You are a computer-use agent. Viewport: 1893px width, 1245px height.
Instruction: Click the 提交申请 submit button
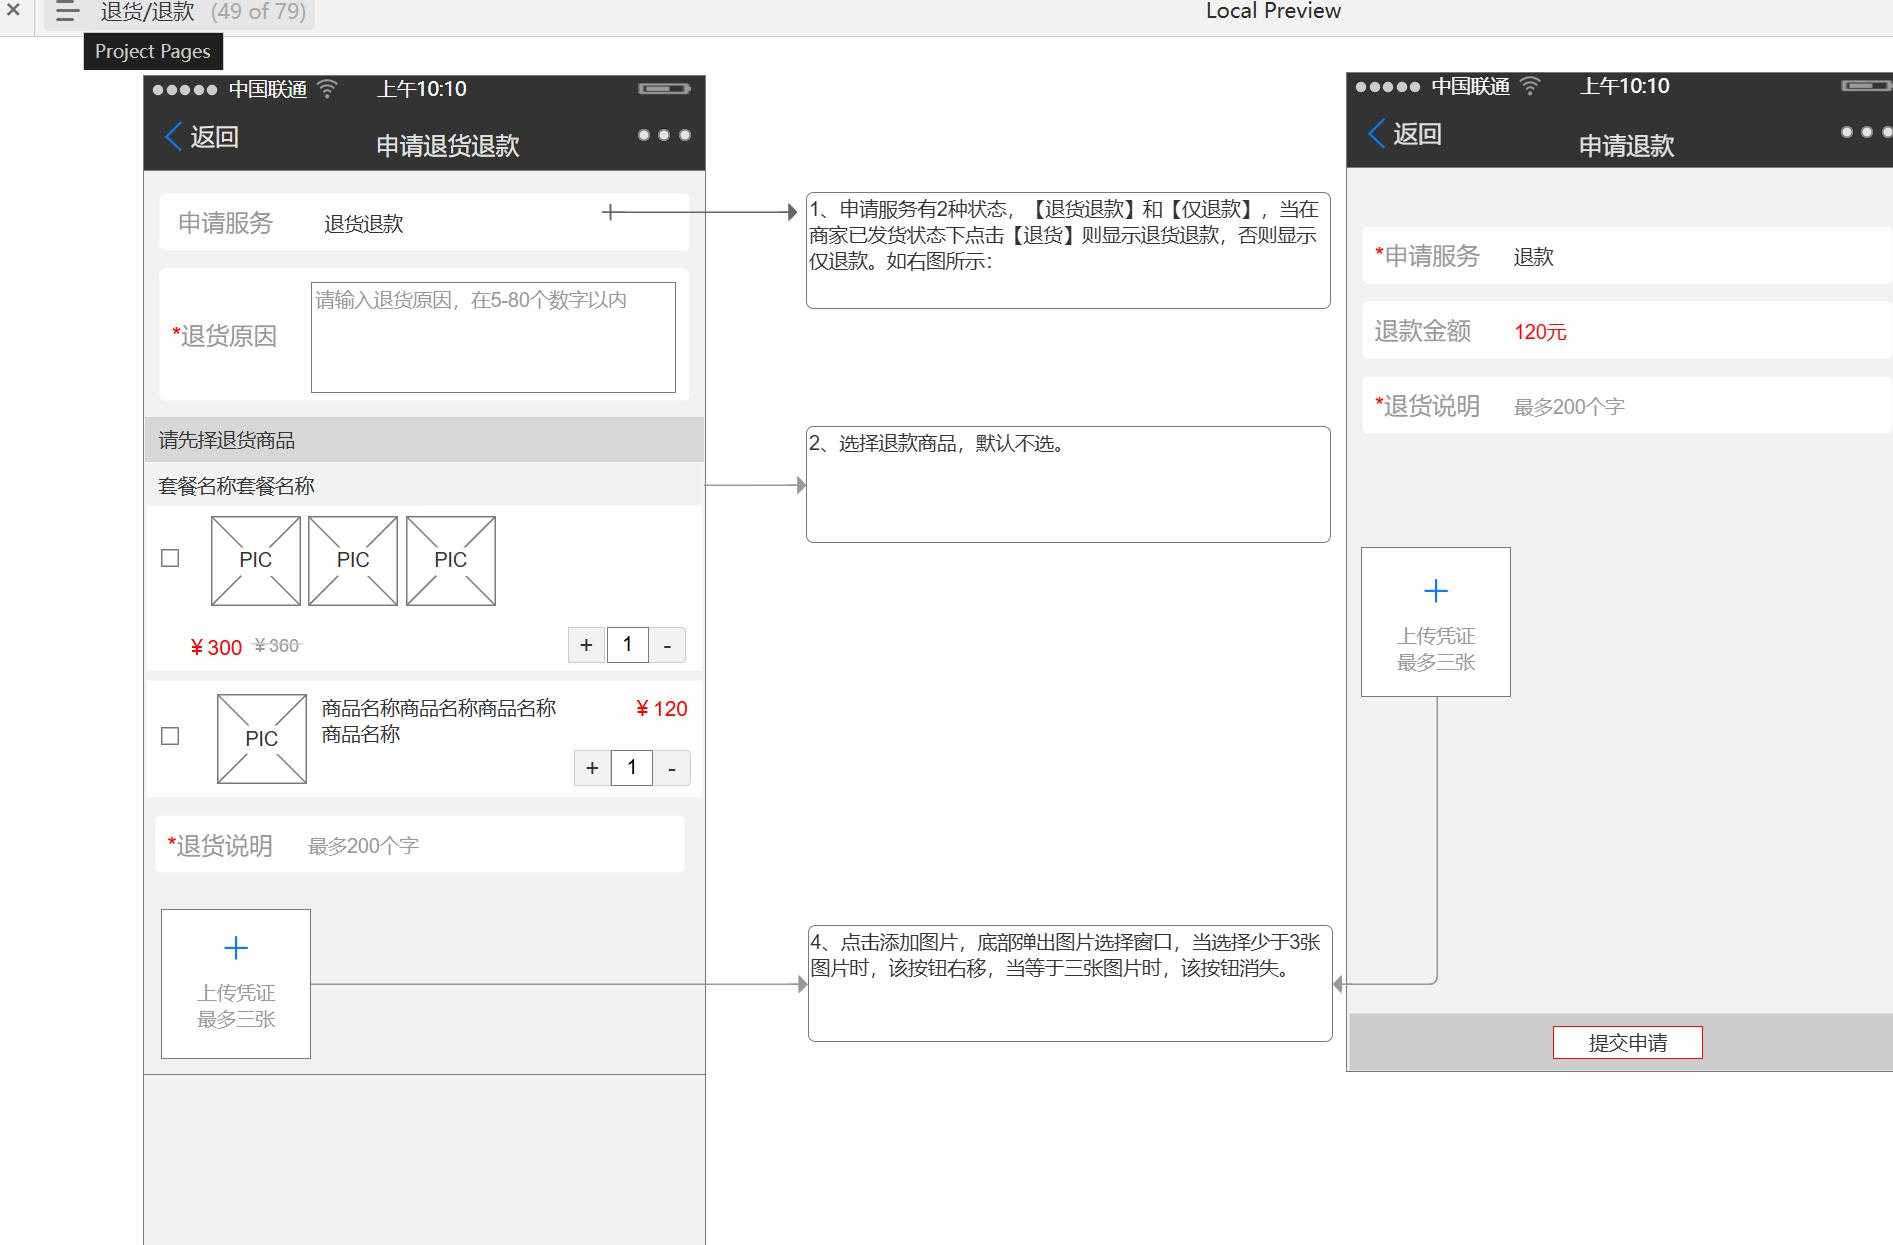(x=1627, y=1042)
